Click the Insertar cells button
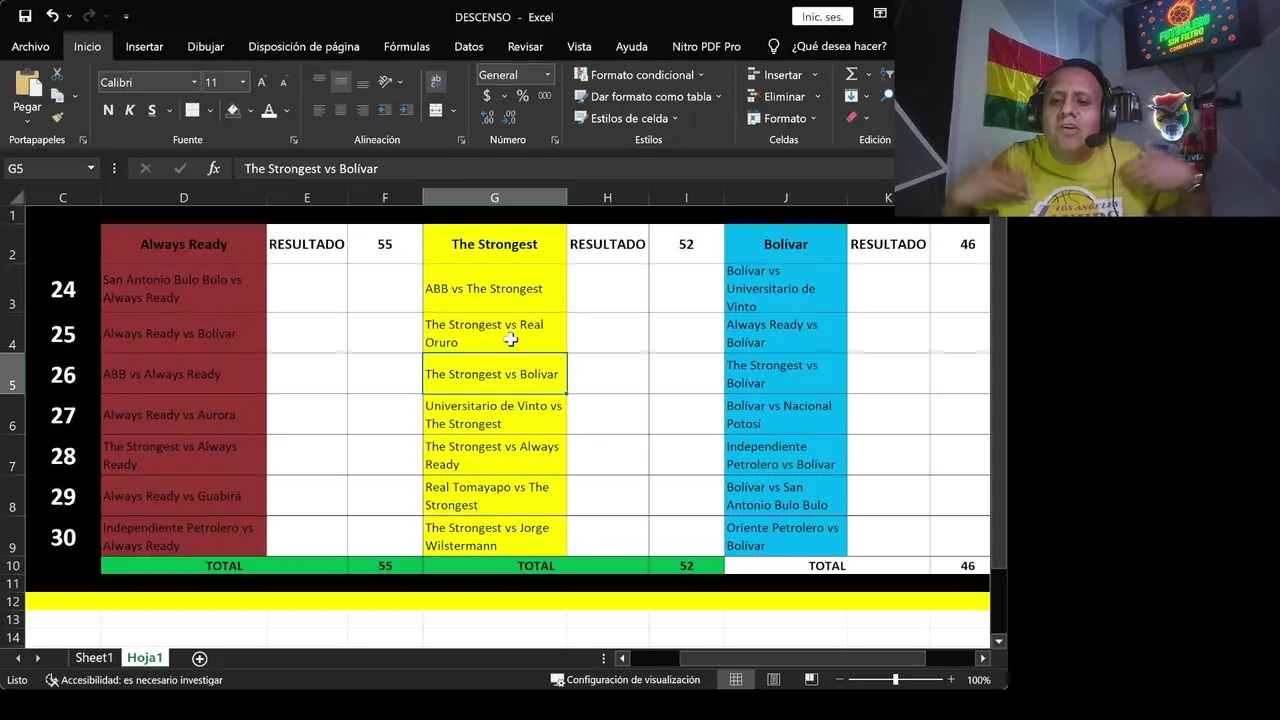The height and width of the screenshot is (720, 1280). 783,74
